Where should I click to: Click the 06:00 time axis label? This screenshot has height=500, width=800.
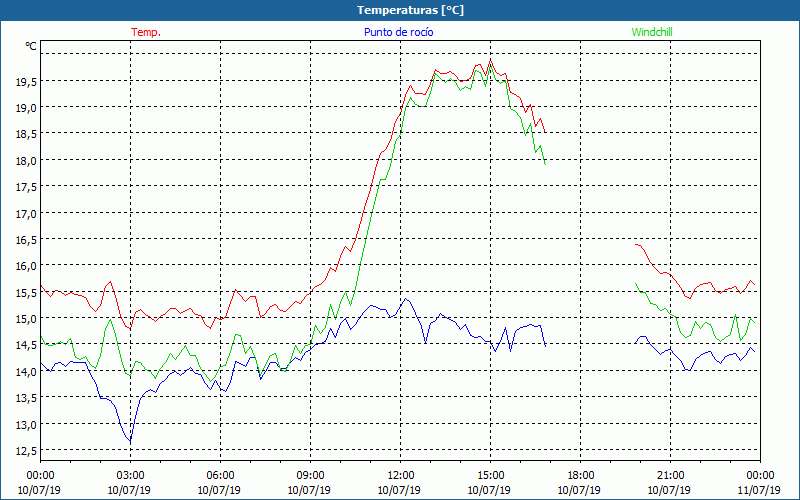220,476
